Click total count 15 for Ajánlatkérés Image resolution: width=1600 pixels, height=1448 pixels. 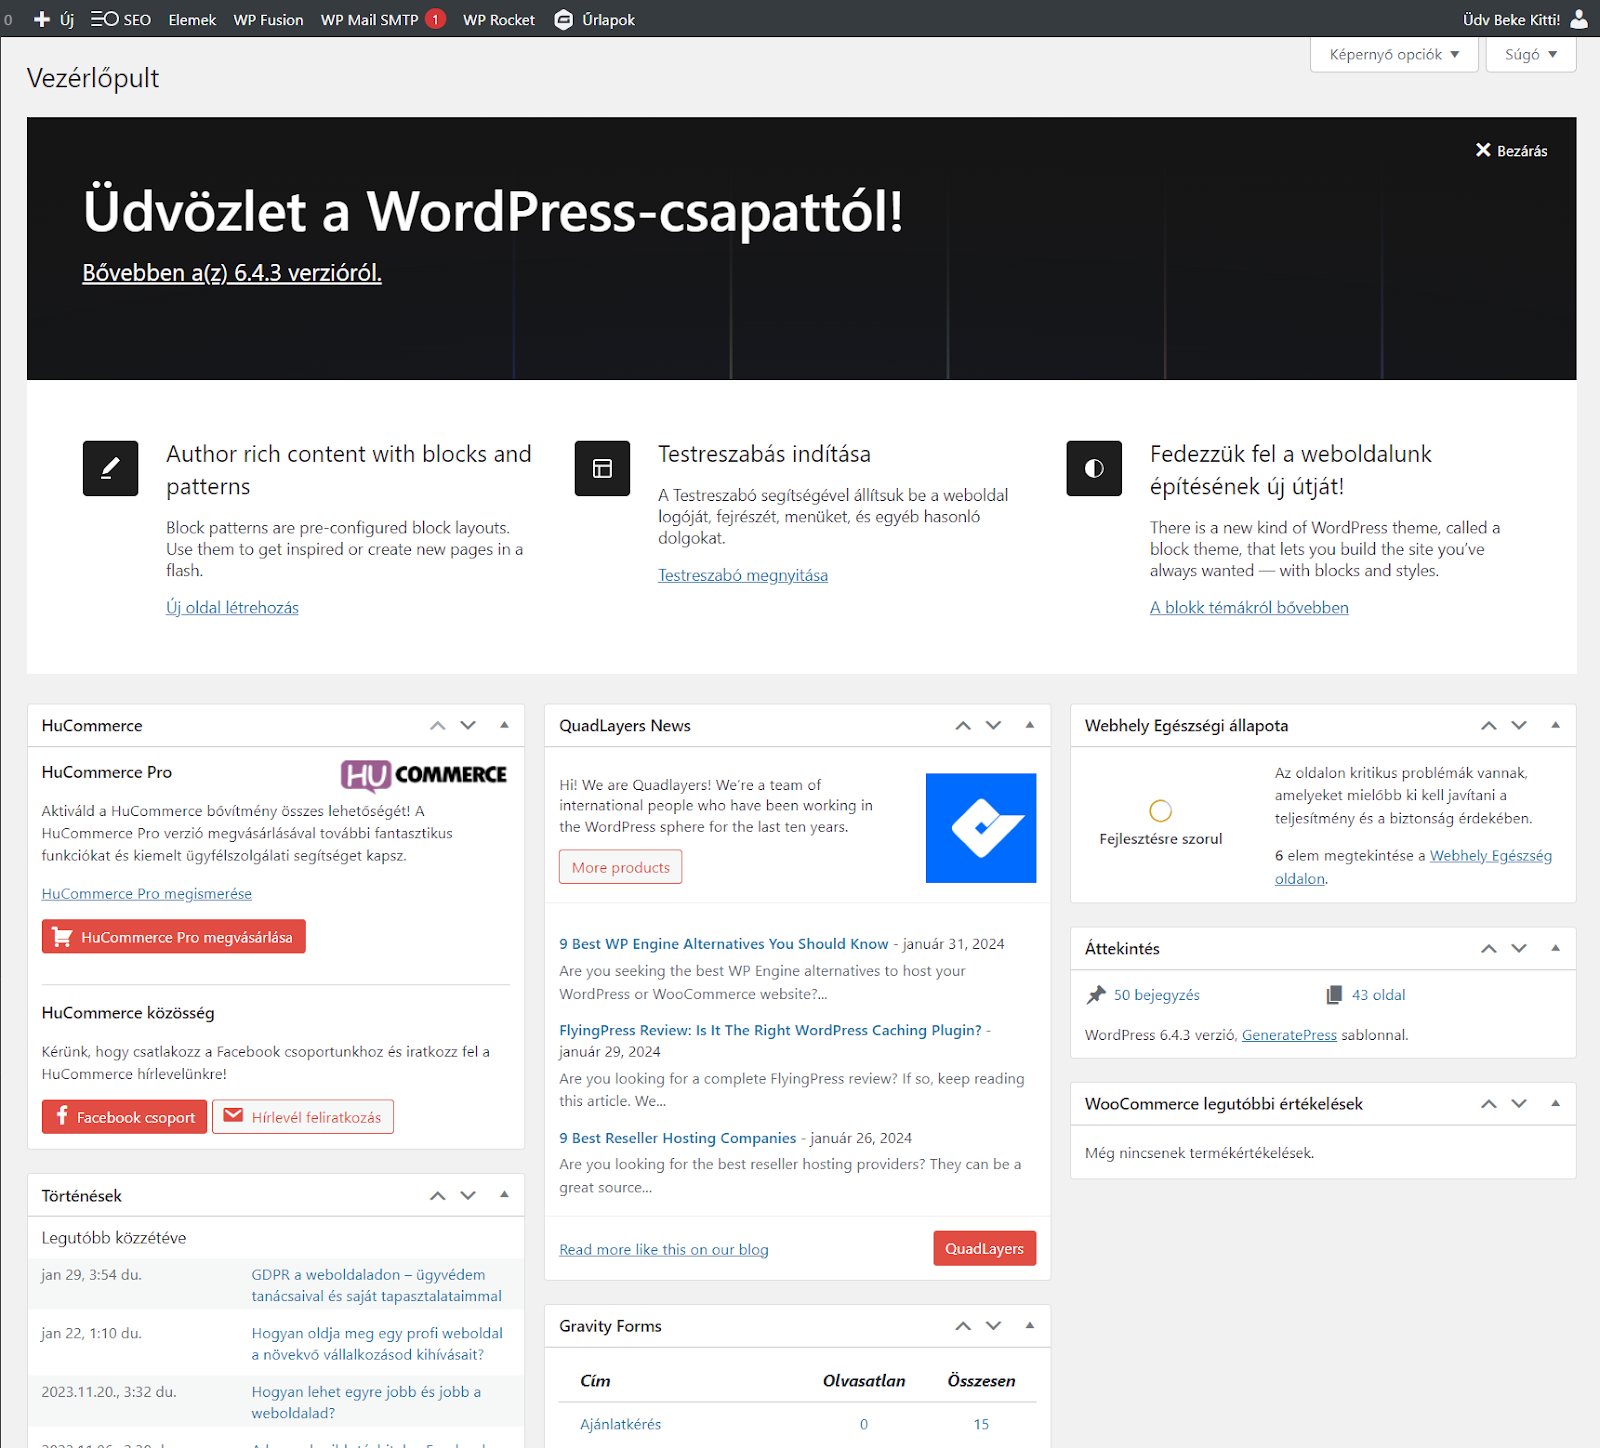tap(981, 1424)
